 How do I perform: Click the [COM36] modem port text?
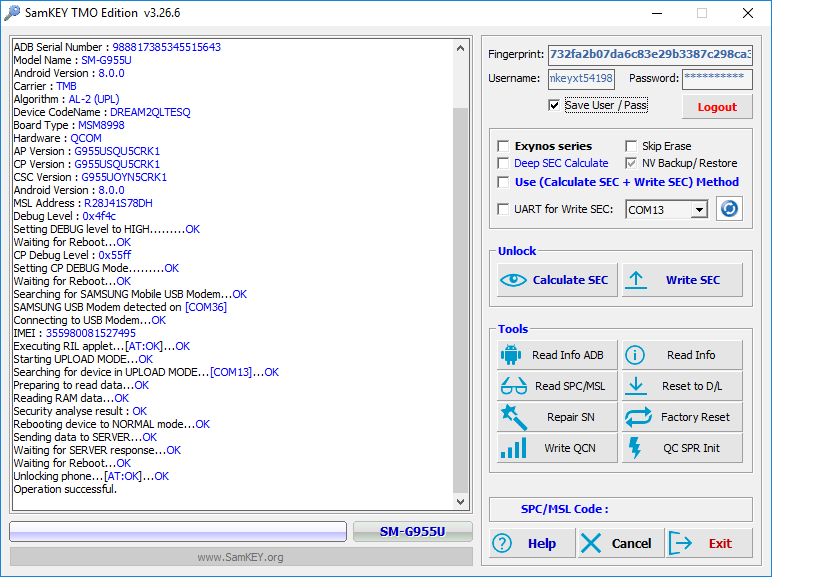206,307
